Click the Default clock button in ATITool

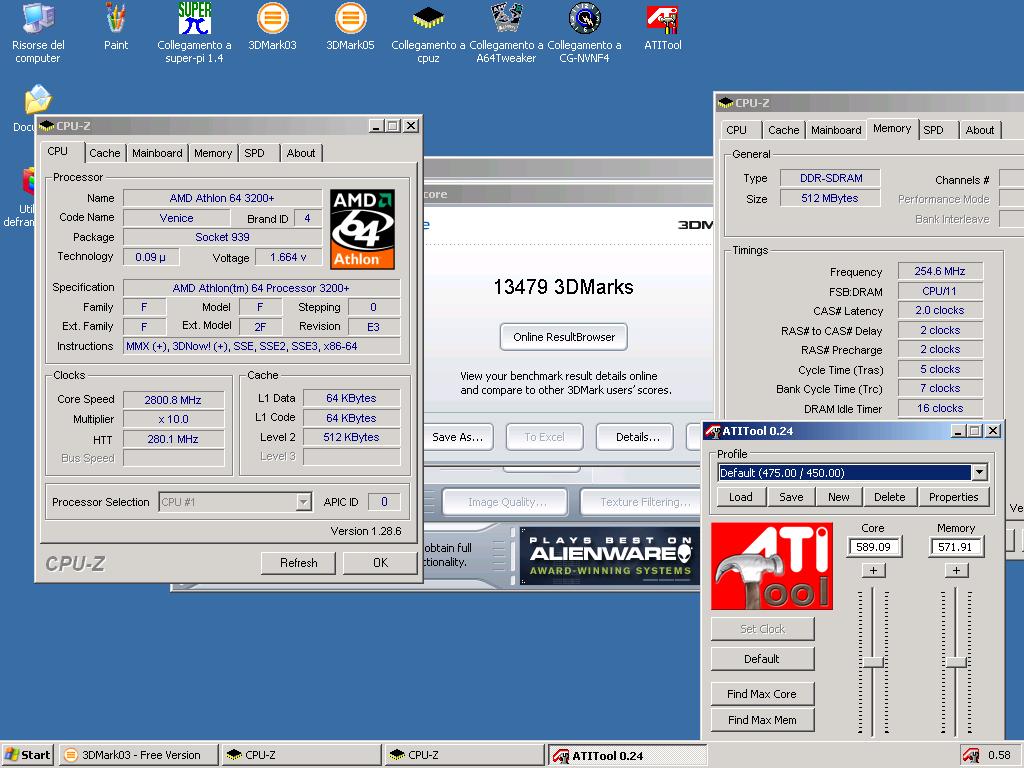[x=762, y=659]
